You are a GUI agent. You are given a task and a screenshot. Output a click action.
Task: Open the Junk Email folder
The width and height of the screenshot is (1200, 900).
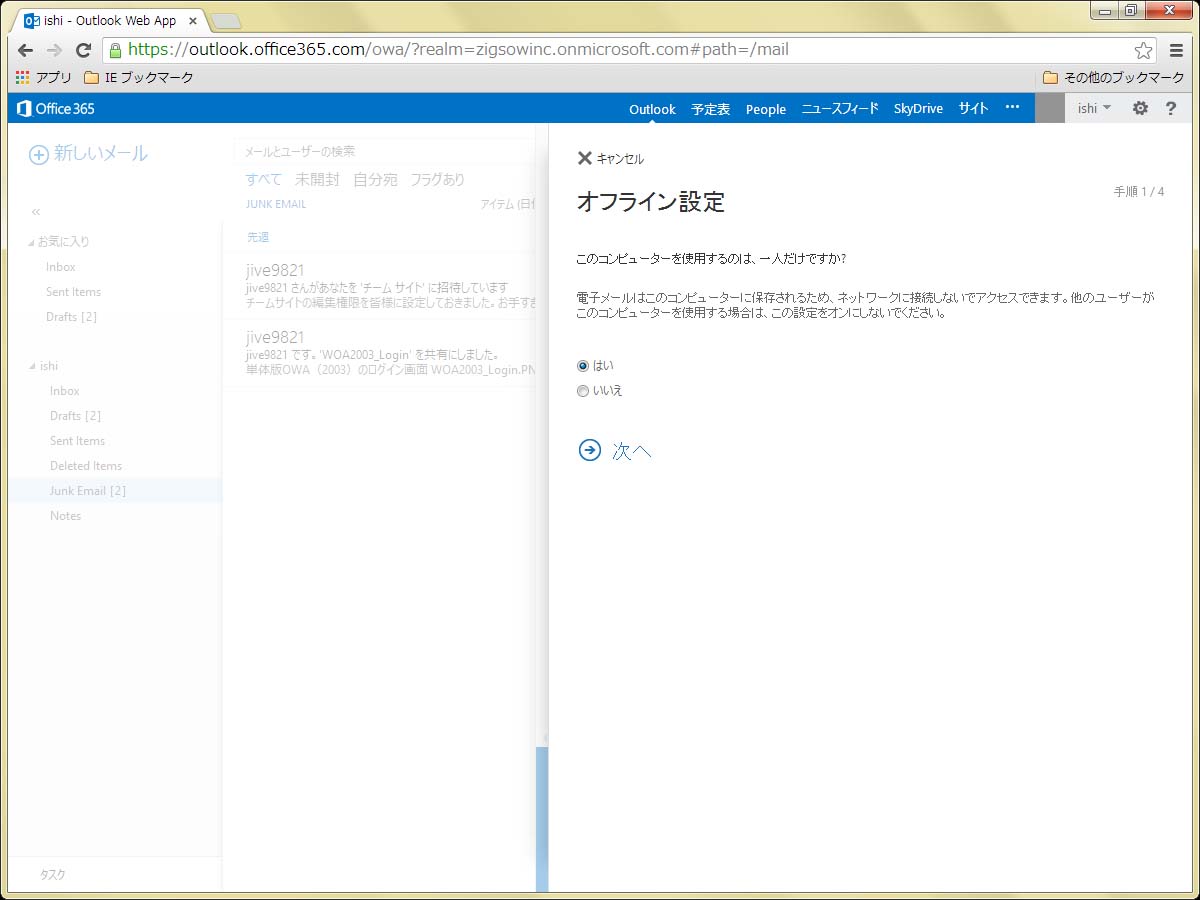point(88,491)
